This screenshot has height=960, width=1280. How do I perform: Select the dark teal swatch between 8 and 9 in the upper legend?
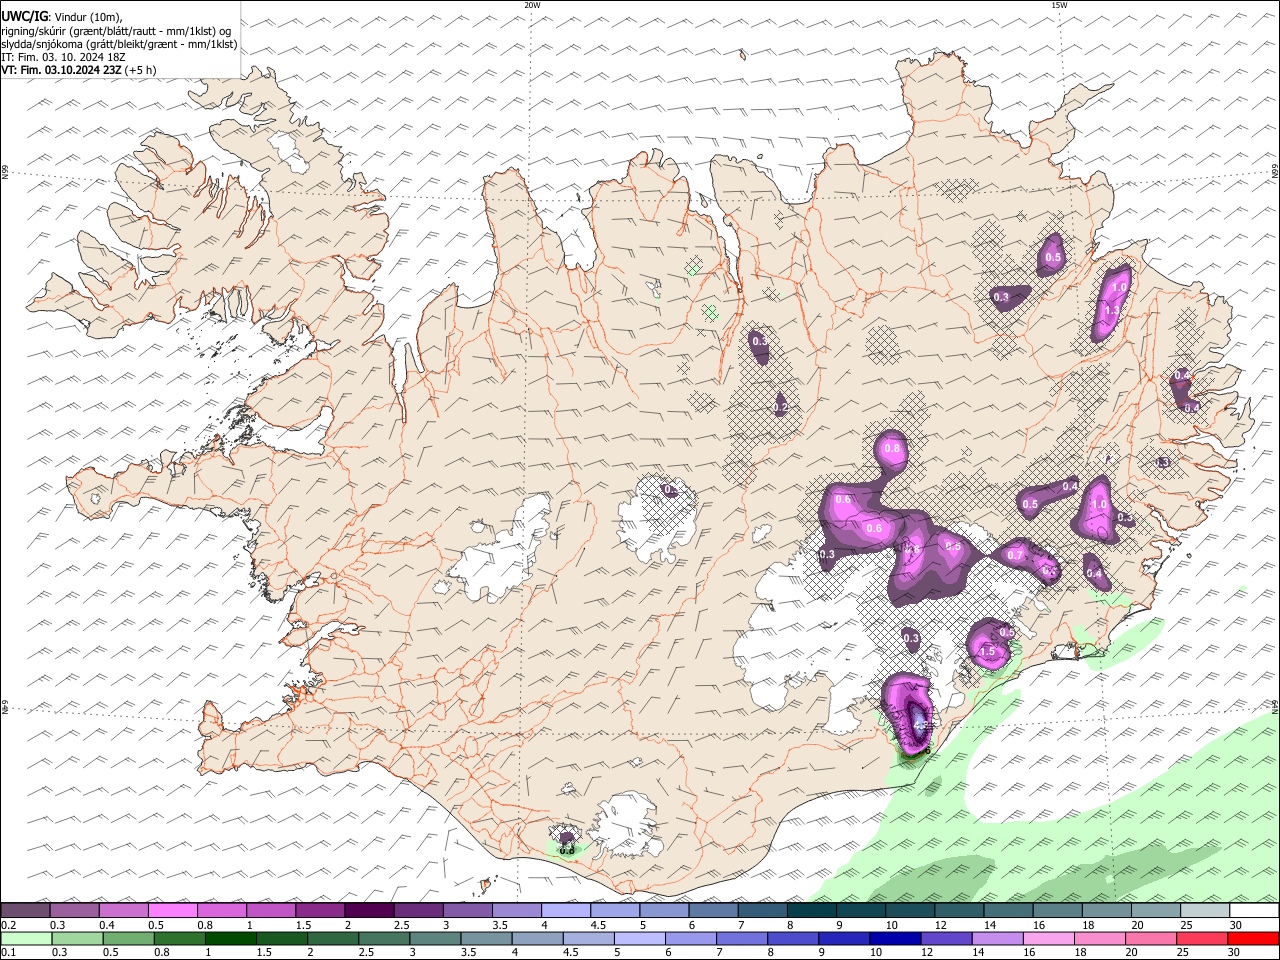click(x=812, y=911)
